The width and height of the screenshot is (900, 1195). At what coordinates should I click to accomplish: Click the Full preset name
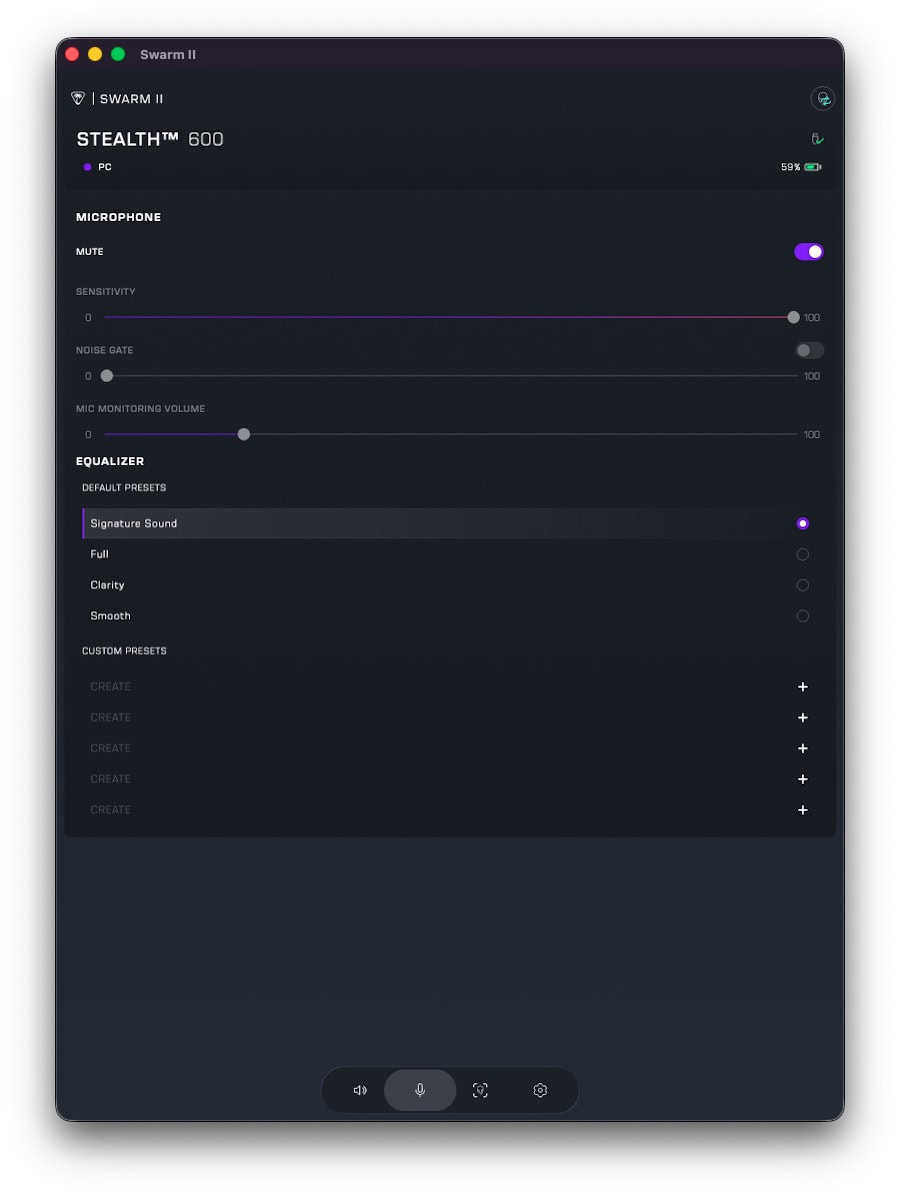tap(99, 554)
